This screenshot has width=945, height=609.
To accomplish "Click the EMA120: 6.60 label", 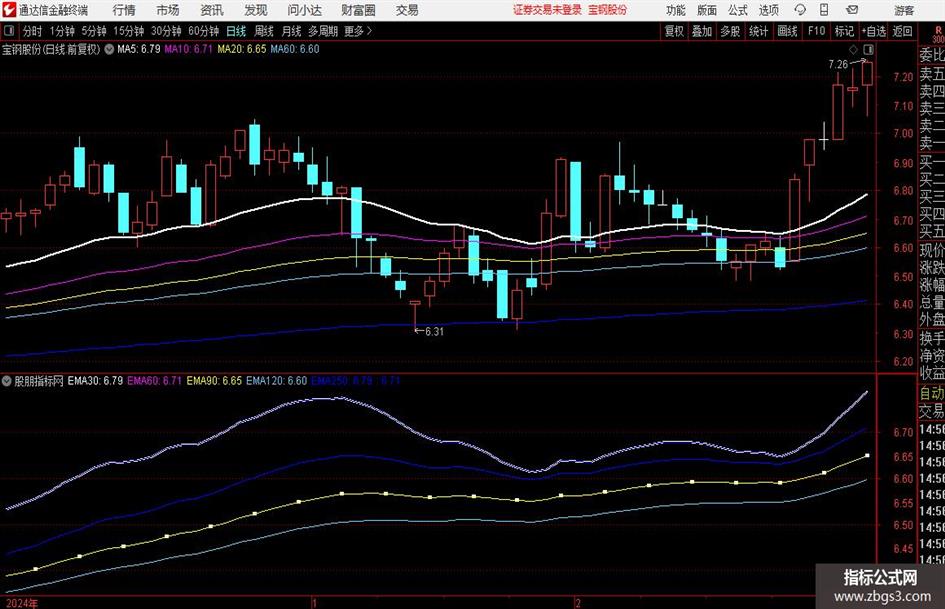I will click(x=277, y=381).
